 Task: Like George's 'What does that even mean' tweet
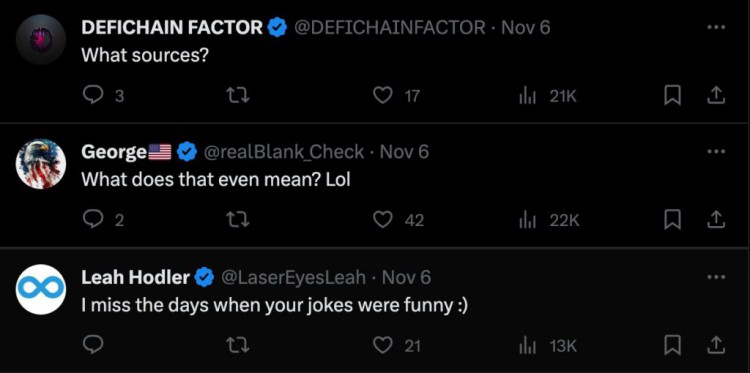pos(383,220)
